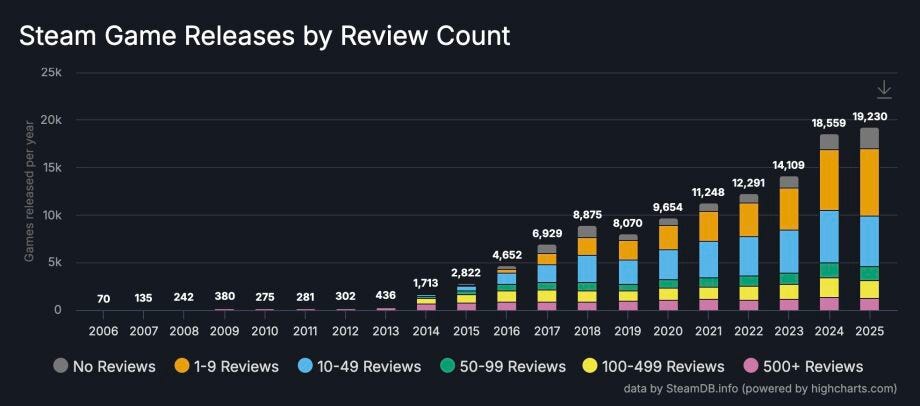This screenshot has height=406, width=920.
Task: Select the yellow 100-499 Reviews segment for 2024
Action: tap(829, 288)
